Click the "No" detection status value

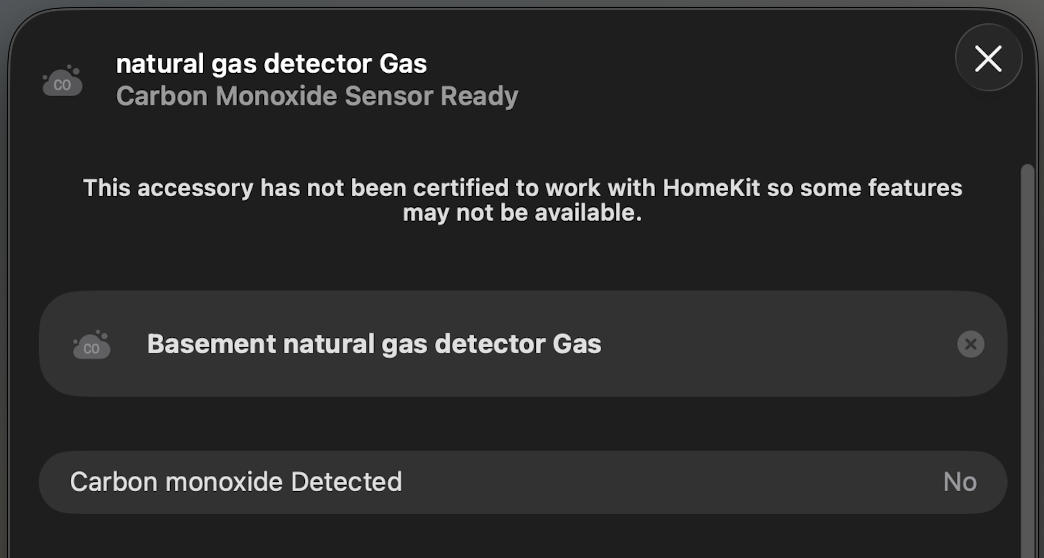(x=959, y=482)
